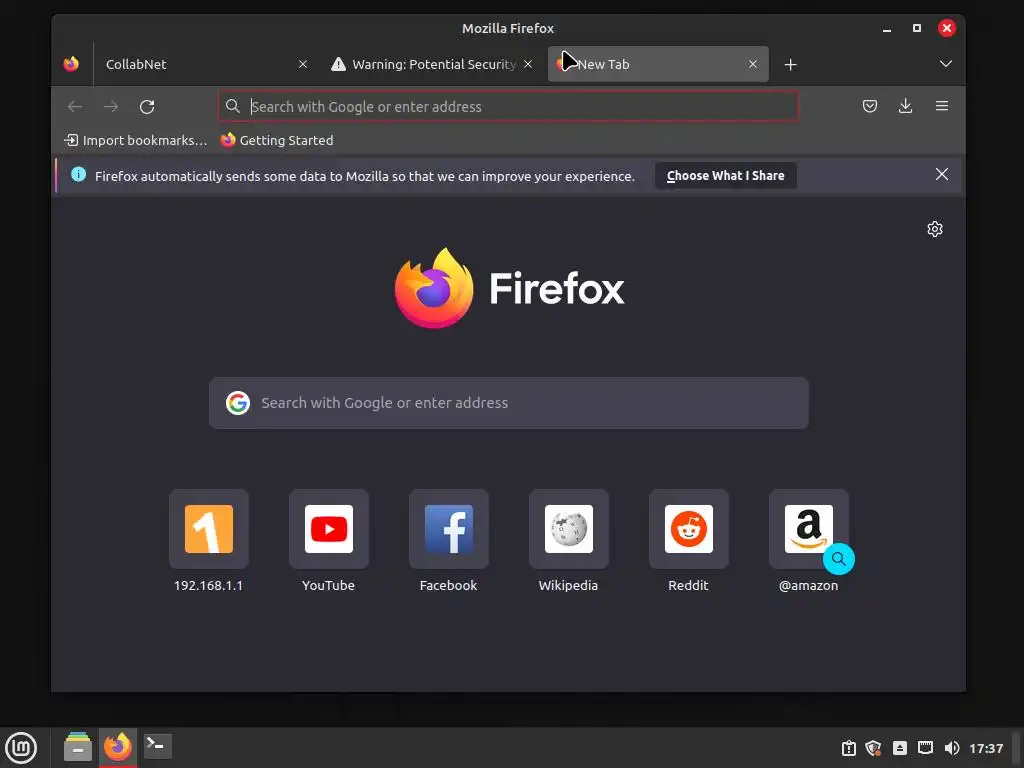
Task: Reload the current page
Action: [147, 106]
